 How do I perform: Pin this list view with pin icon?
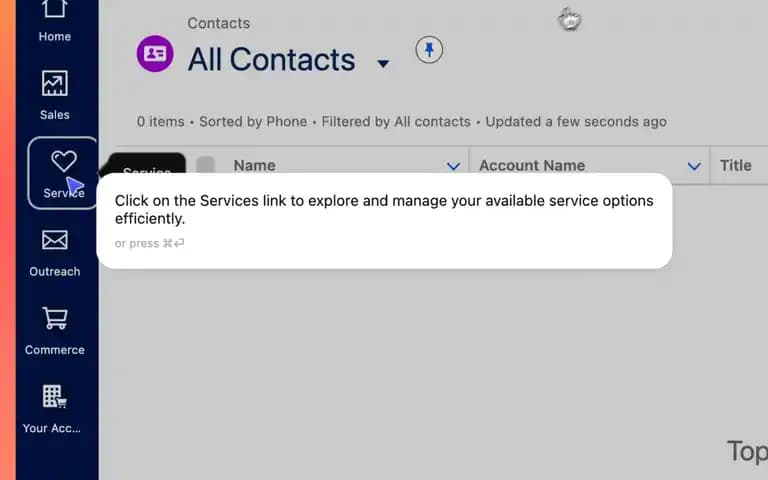[429, 49]
